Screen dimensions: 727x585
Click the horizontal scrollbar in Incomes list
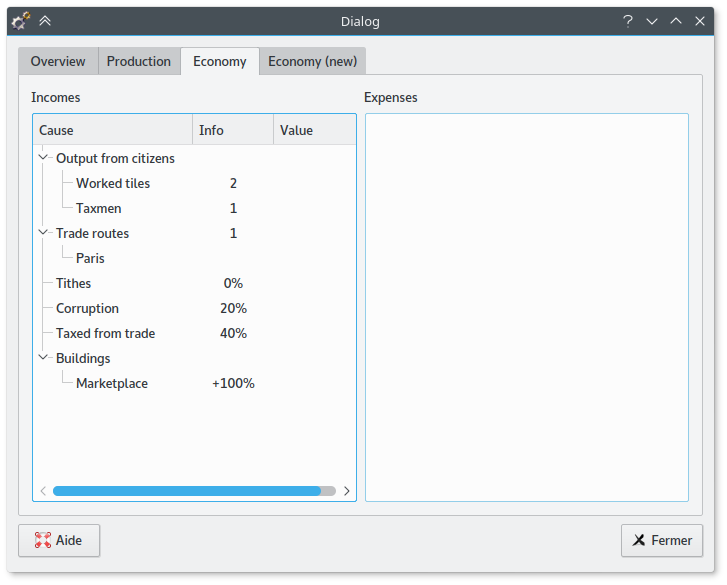[x=187, y=491]
